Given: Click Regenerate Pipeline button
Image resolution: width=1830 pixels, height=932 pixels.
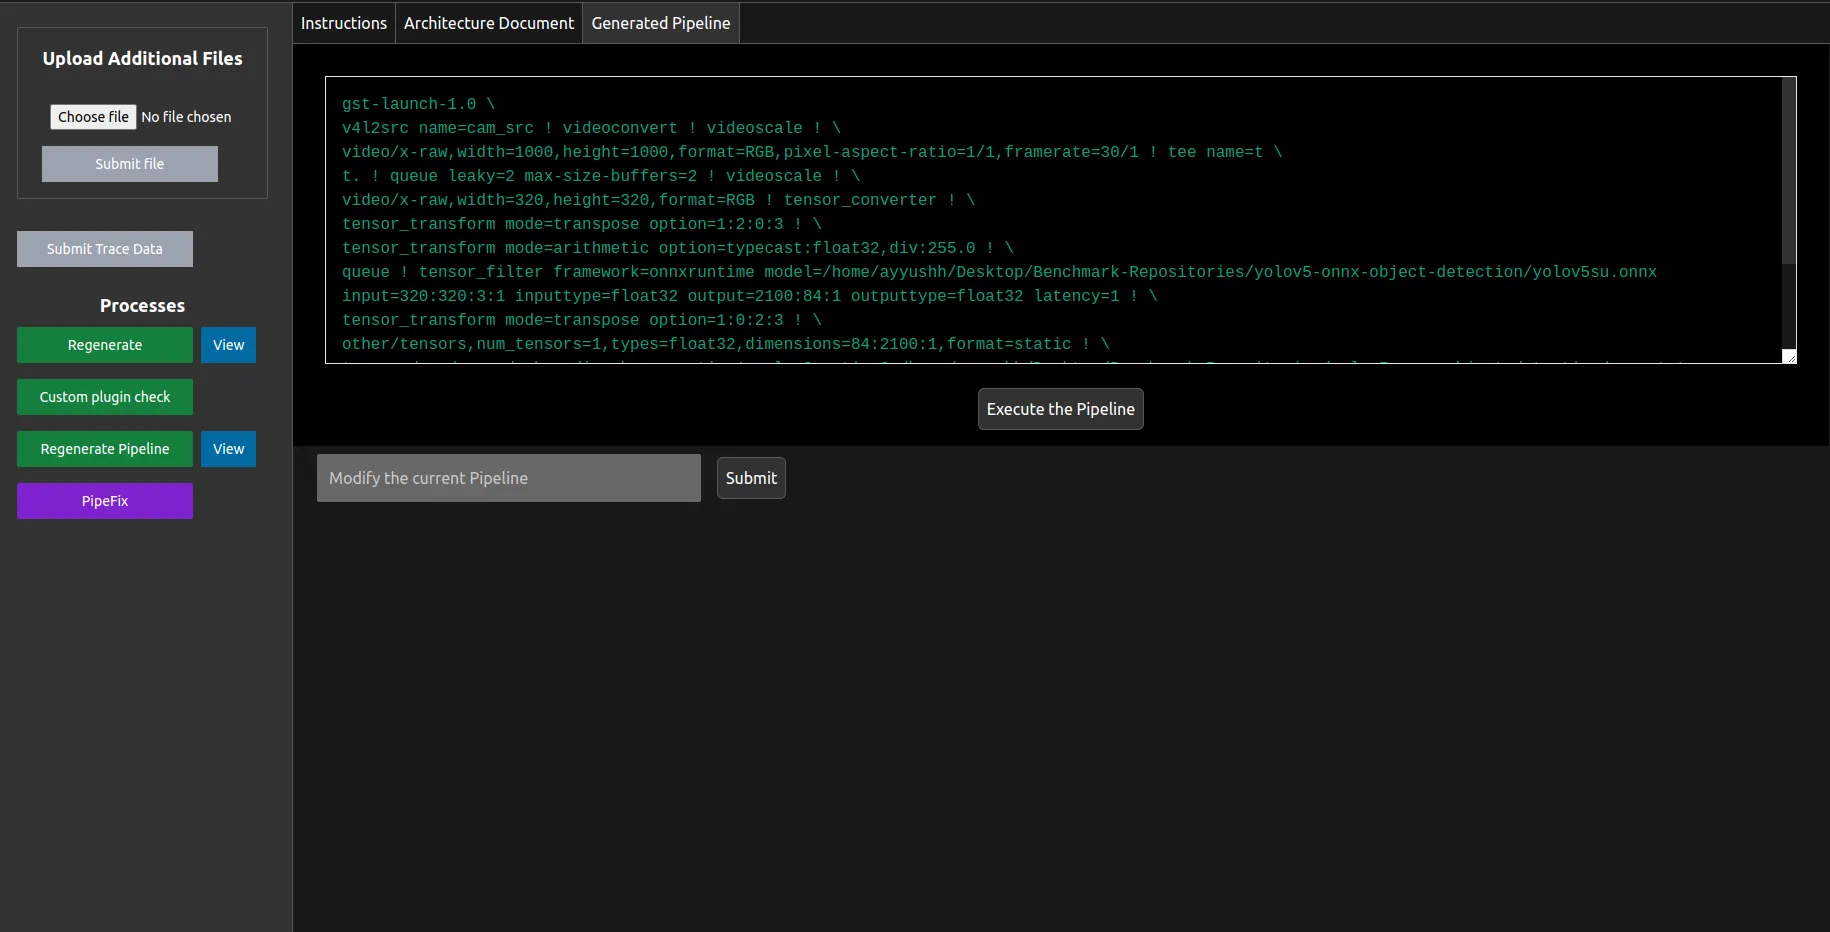Looking at the screenshot, I should click(x=105, y=449).
